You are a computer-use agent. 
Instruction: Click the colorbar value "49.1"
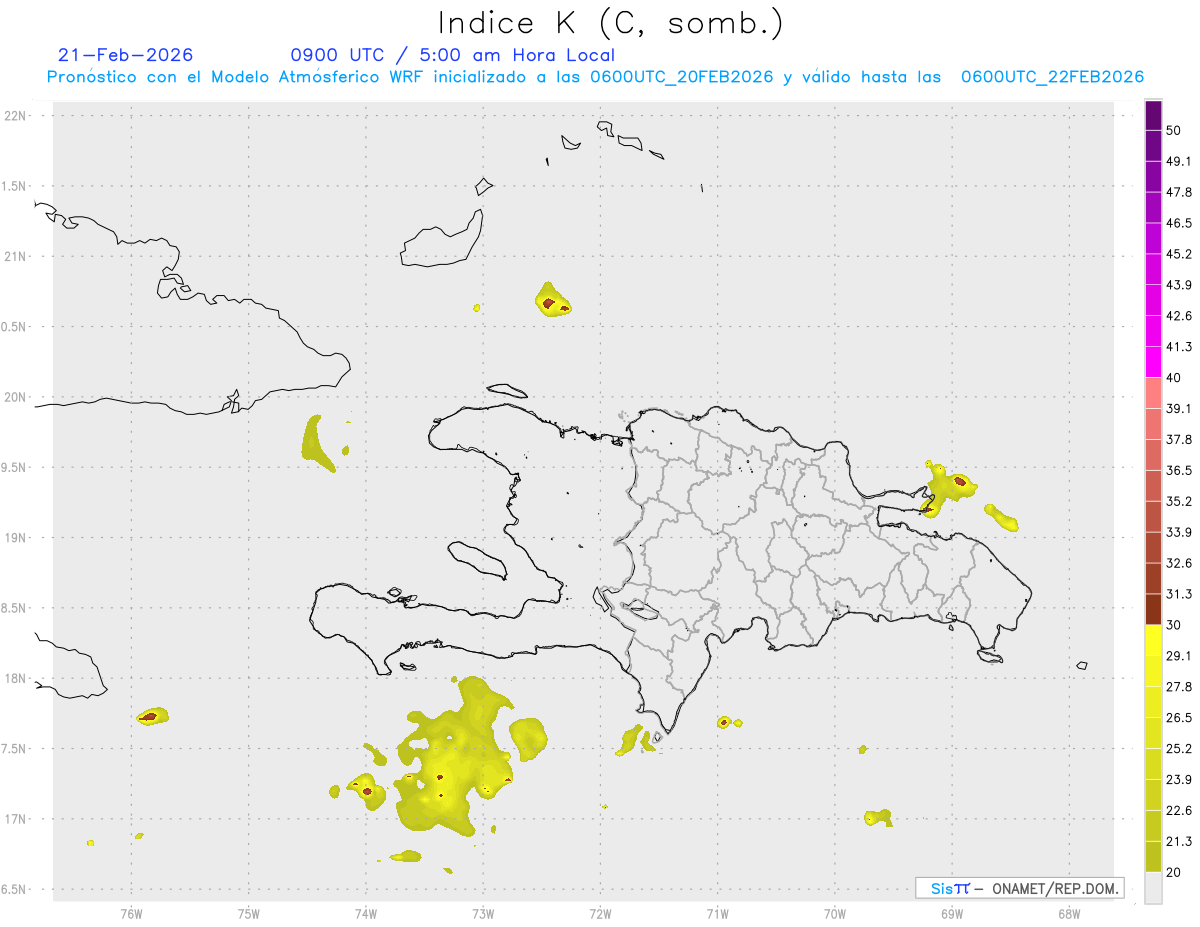[x=1179, y=161]
